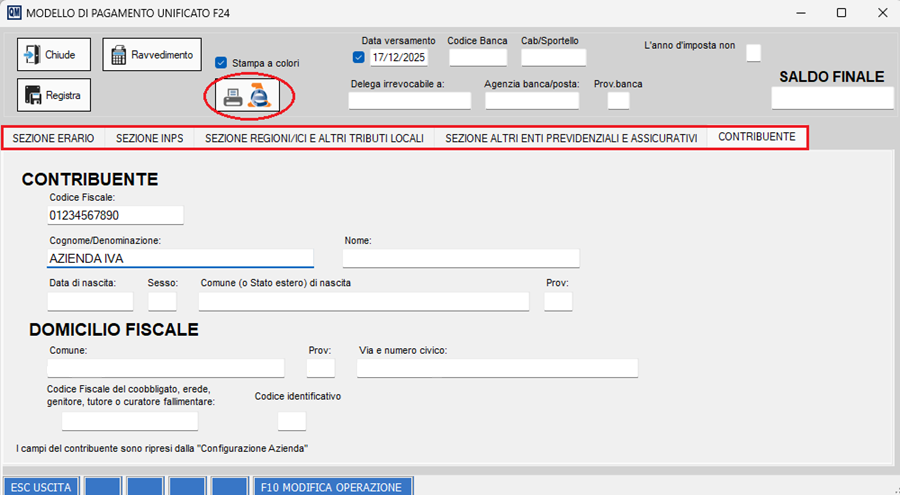
Task: Tick the L'anno d'imposta non checkbox
Action: pos(754,52)
